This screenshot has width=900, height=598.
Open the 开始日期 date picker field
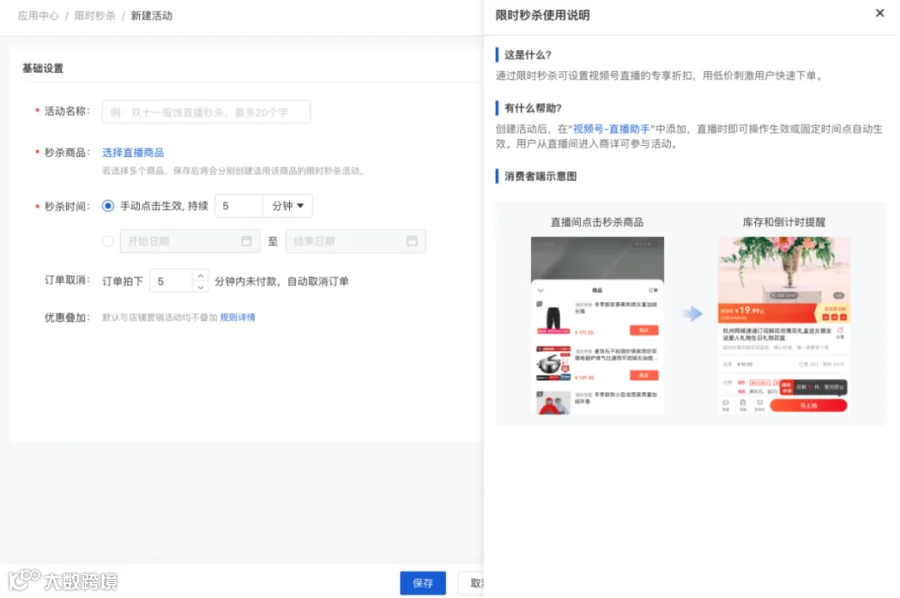(x=190, y=241)
